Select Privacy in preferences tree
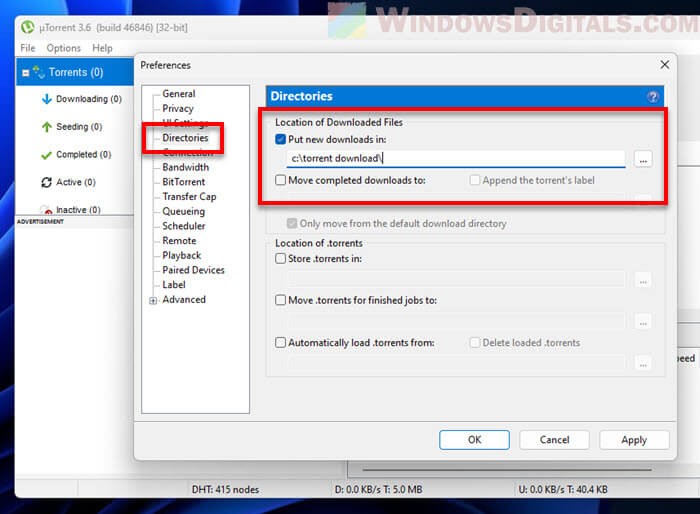This screenshot has width=700, height=514. pos(178,109)
